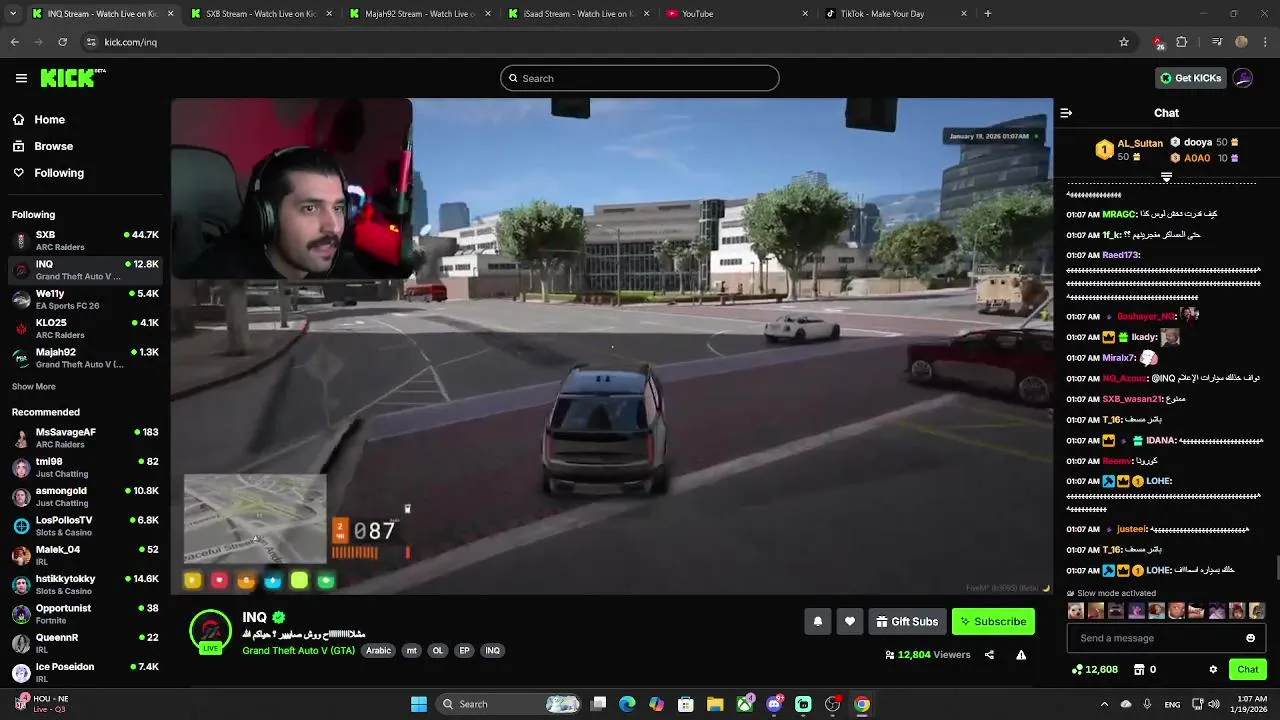Open Windows Start menu
The height and width of the screenshot is (720, 1280).
click(x=419, y=704)
